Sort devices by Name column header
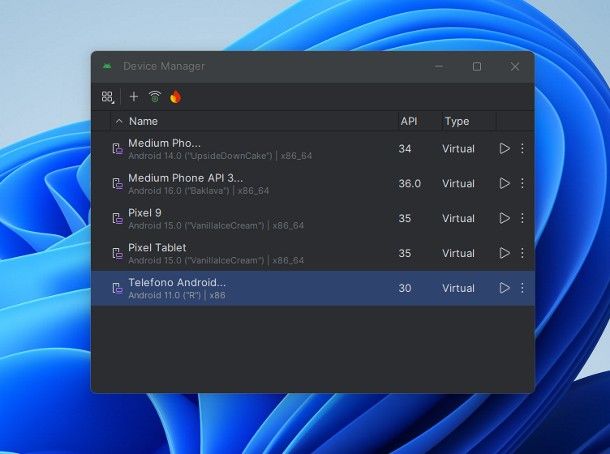Screen dimensions: 610x454 point(143,121)
